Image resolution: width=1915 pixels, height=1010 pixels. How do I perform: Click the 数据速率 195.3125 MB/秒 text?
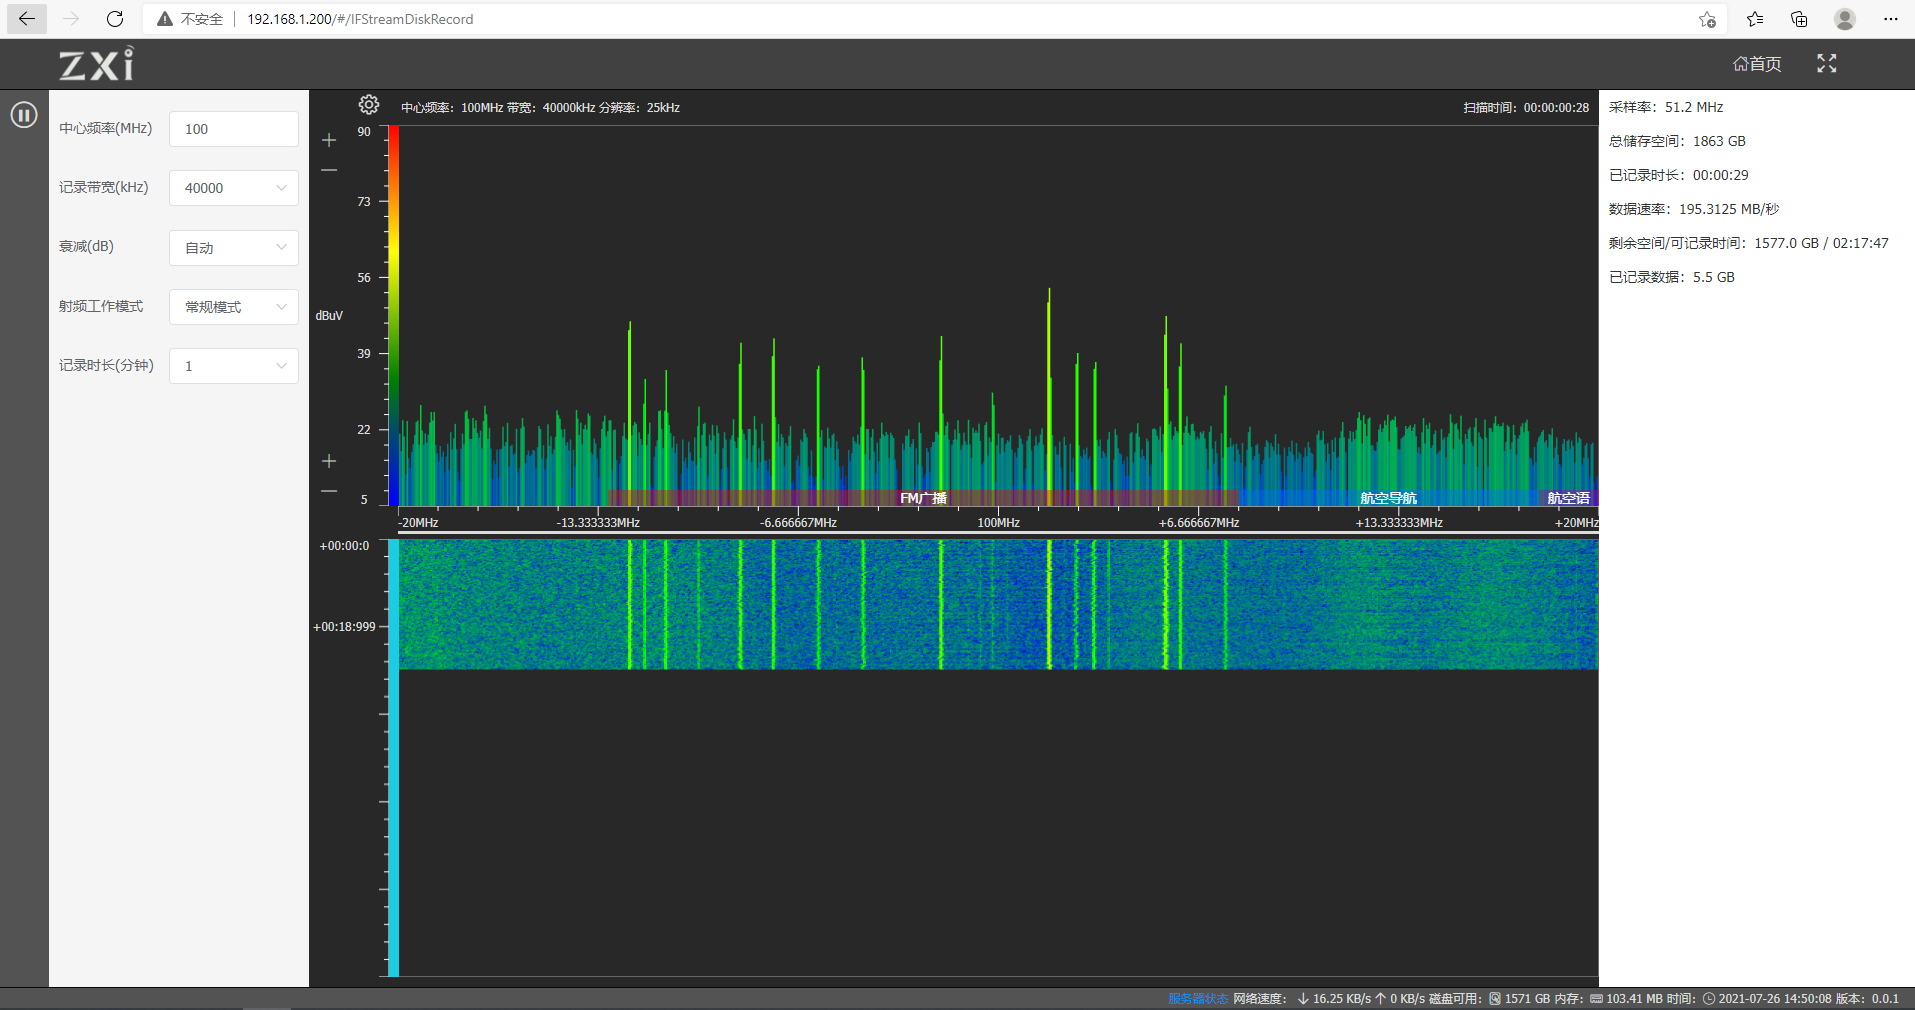(1694, 209)
